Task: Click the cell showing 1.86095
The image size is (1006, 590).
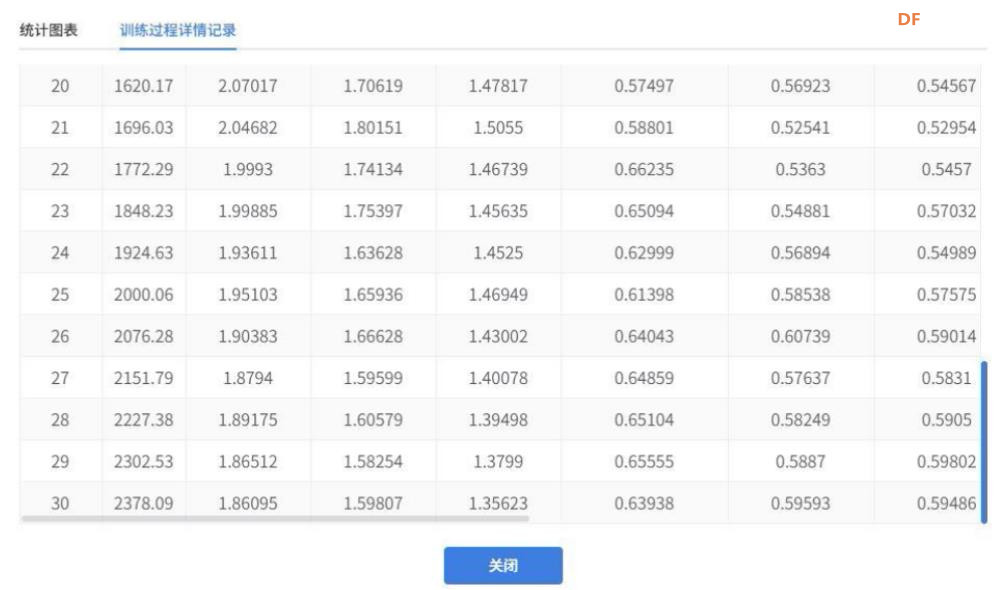Action: [248, 503]
